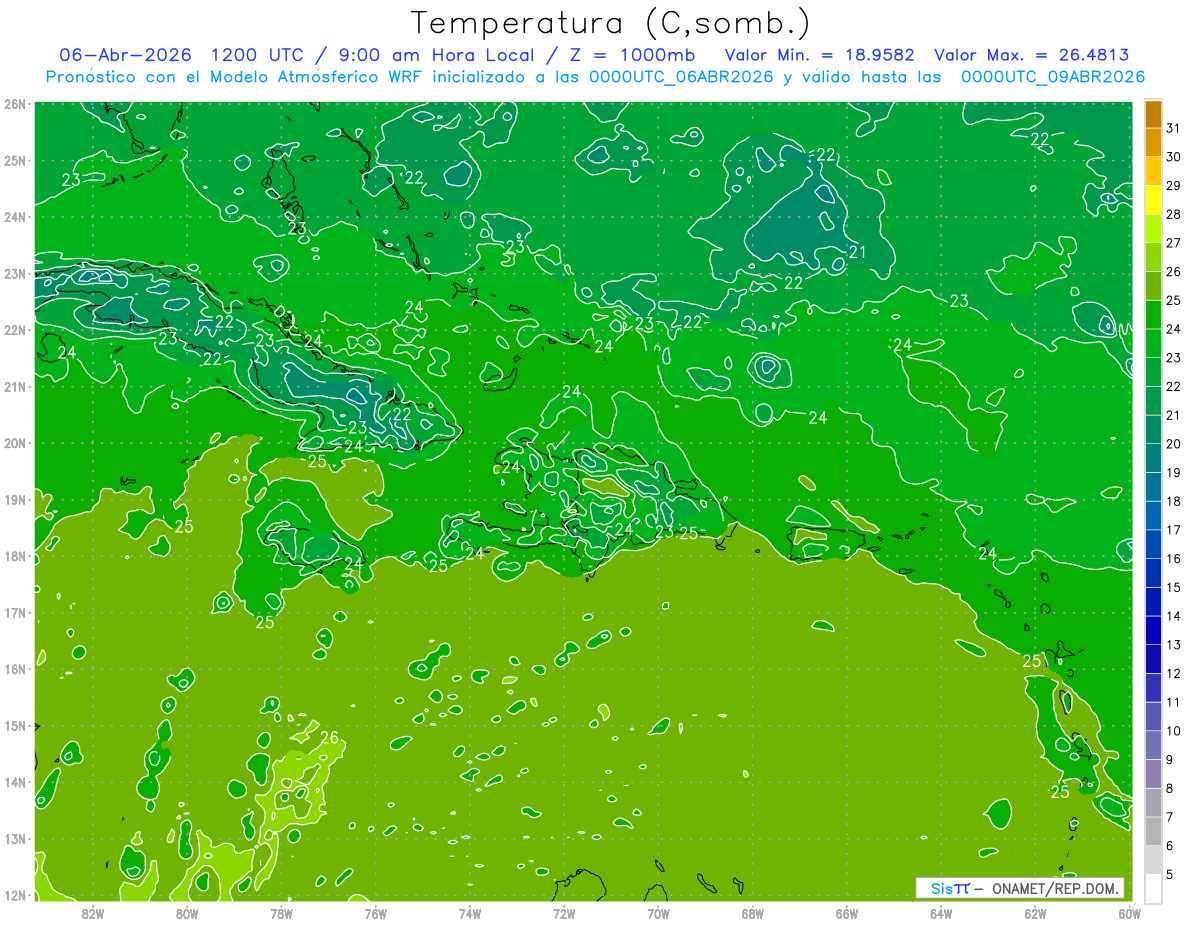This screenshot has height=927, width=1200.
Task: Click the 21 contour label near 66W
Action: click(x=856, y=252)
